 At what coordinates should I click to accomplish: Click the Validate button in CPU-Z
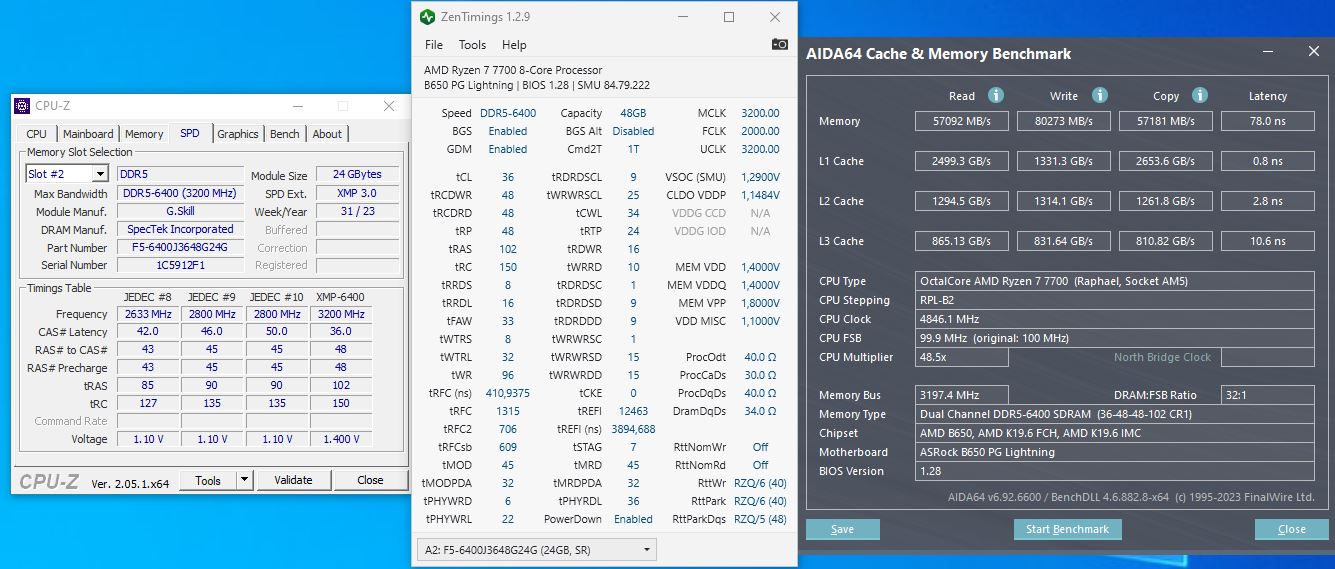pos(293,480)
